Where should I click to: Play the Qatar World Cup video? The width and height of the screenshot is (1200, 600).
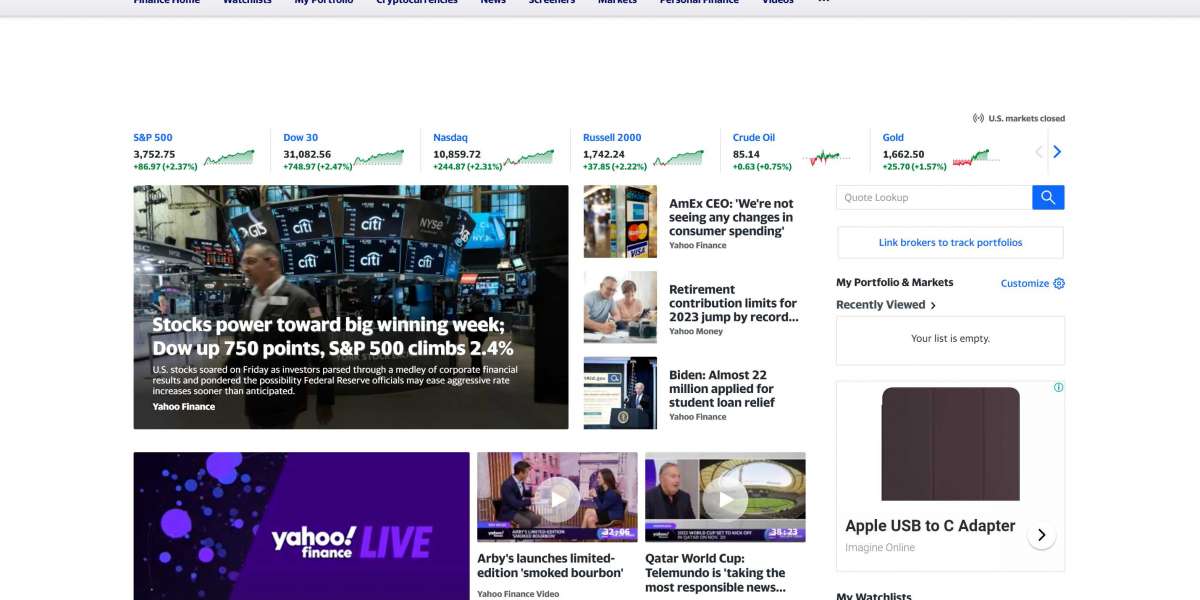point(725,497)
